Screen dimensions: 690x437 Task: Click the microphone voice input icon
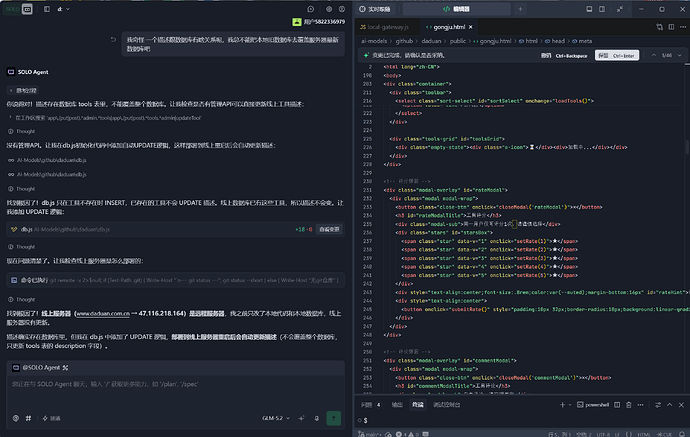[x=316, y=418]
